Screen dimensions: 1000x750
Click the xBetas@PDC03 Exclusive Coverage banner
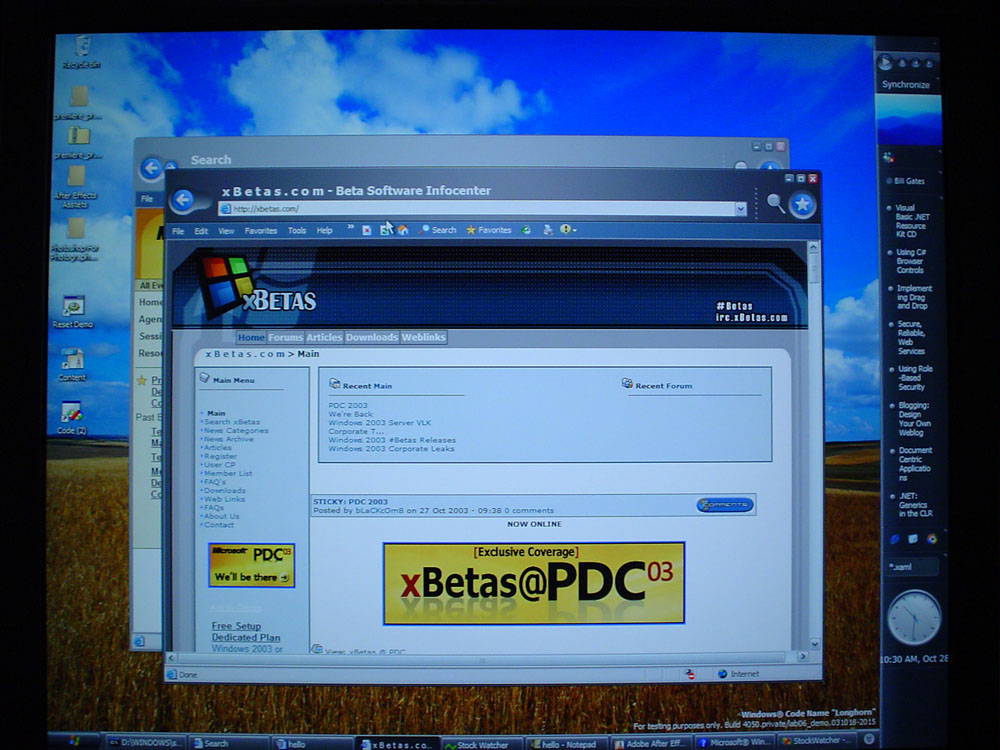534,583
